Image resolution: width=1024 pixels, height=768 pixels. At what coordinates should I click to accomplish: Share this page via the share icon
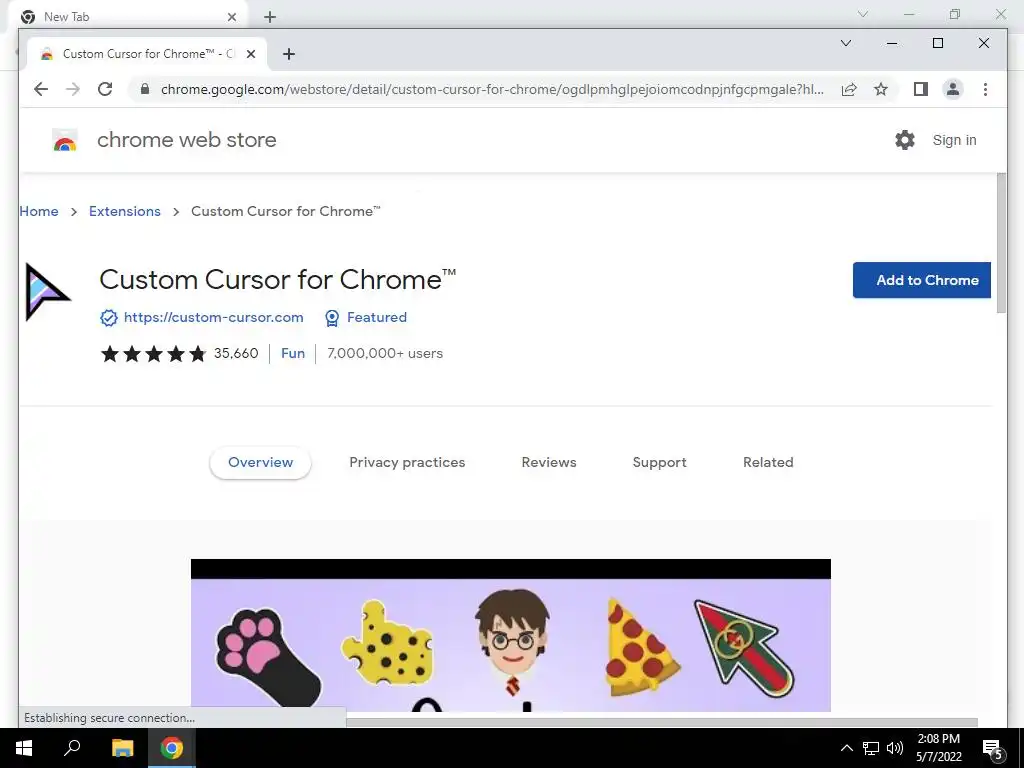point(849,89)
